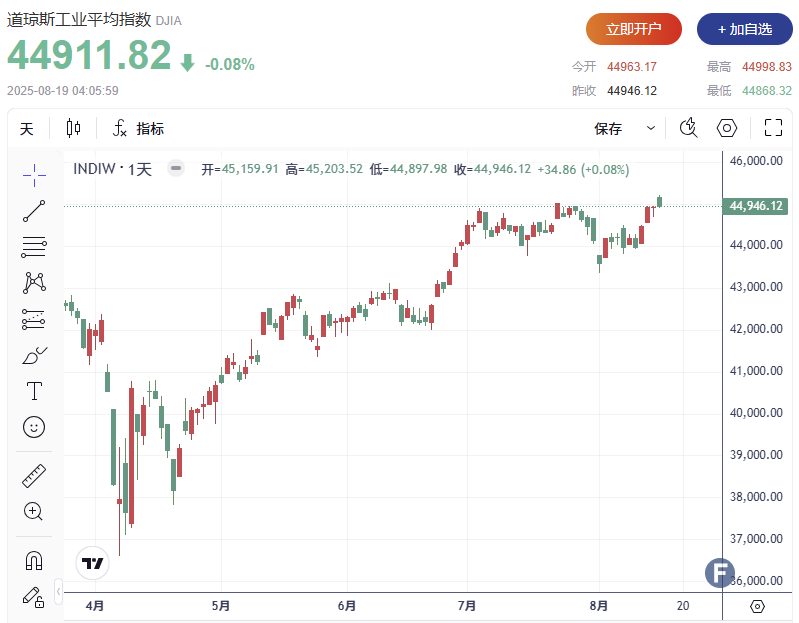
Task: Toggle lock all drawing tools
Action: pyautogui.click(x=34, y=596)
